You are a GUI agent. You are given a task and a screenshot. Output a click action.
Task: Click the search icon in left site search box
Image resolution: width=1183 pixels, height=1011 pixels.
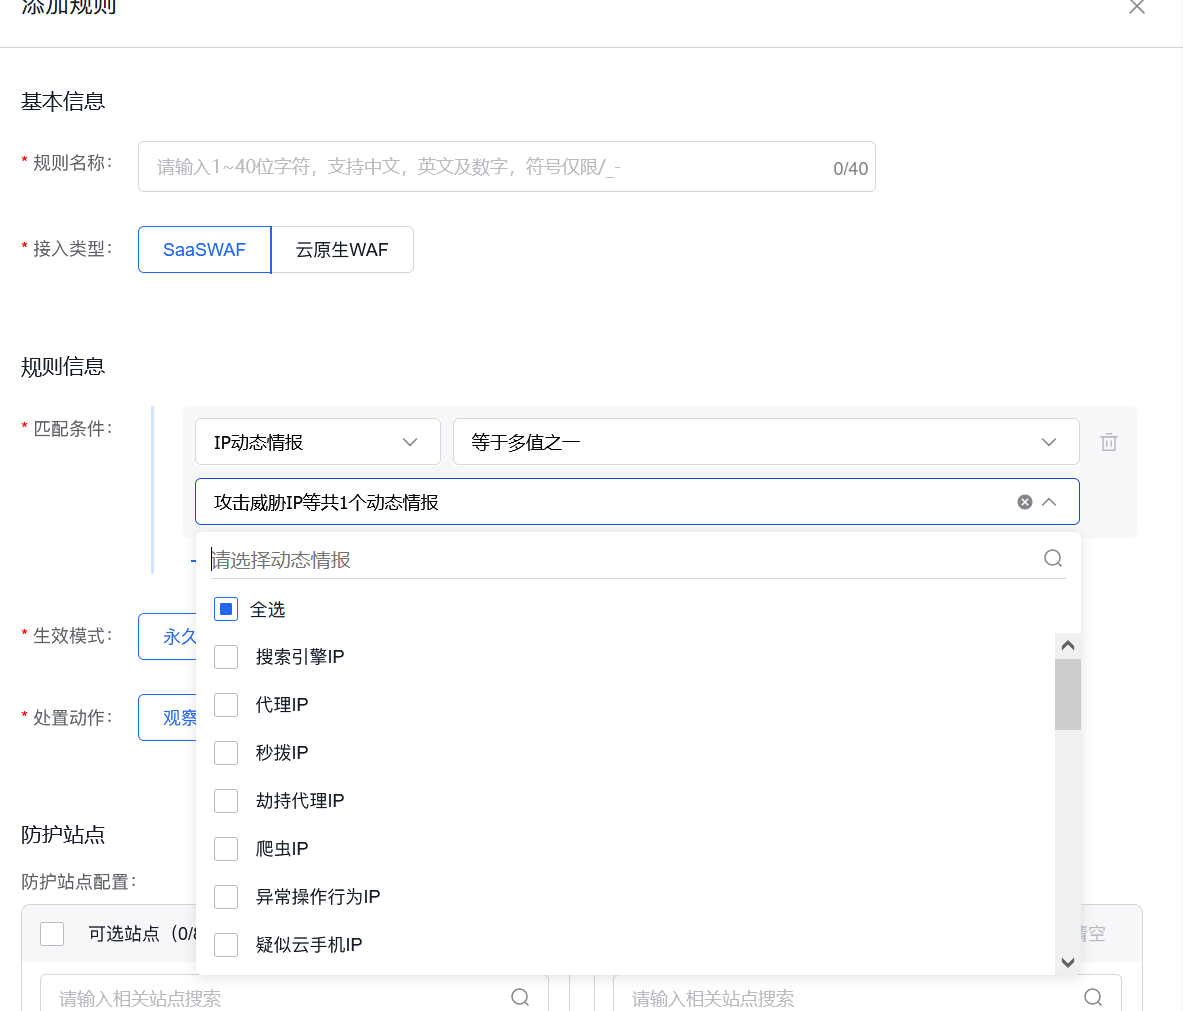[519, 997]
